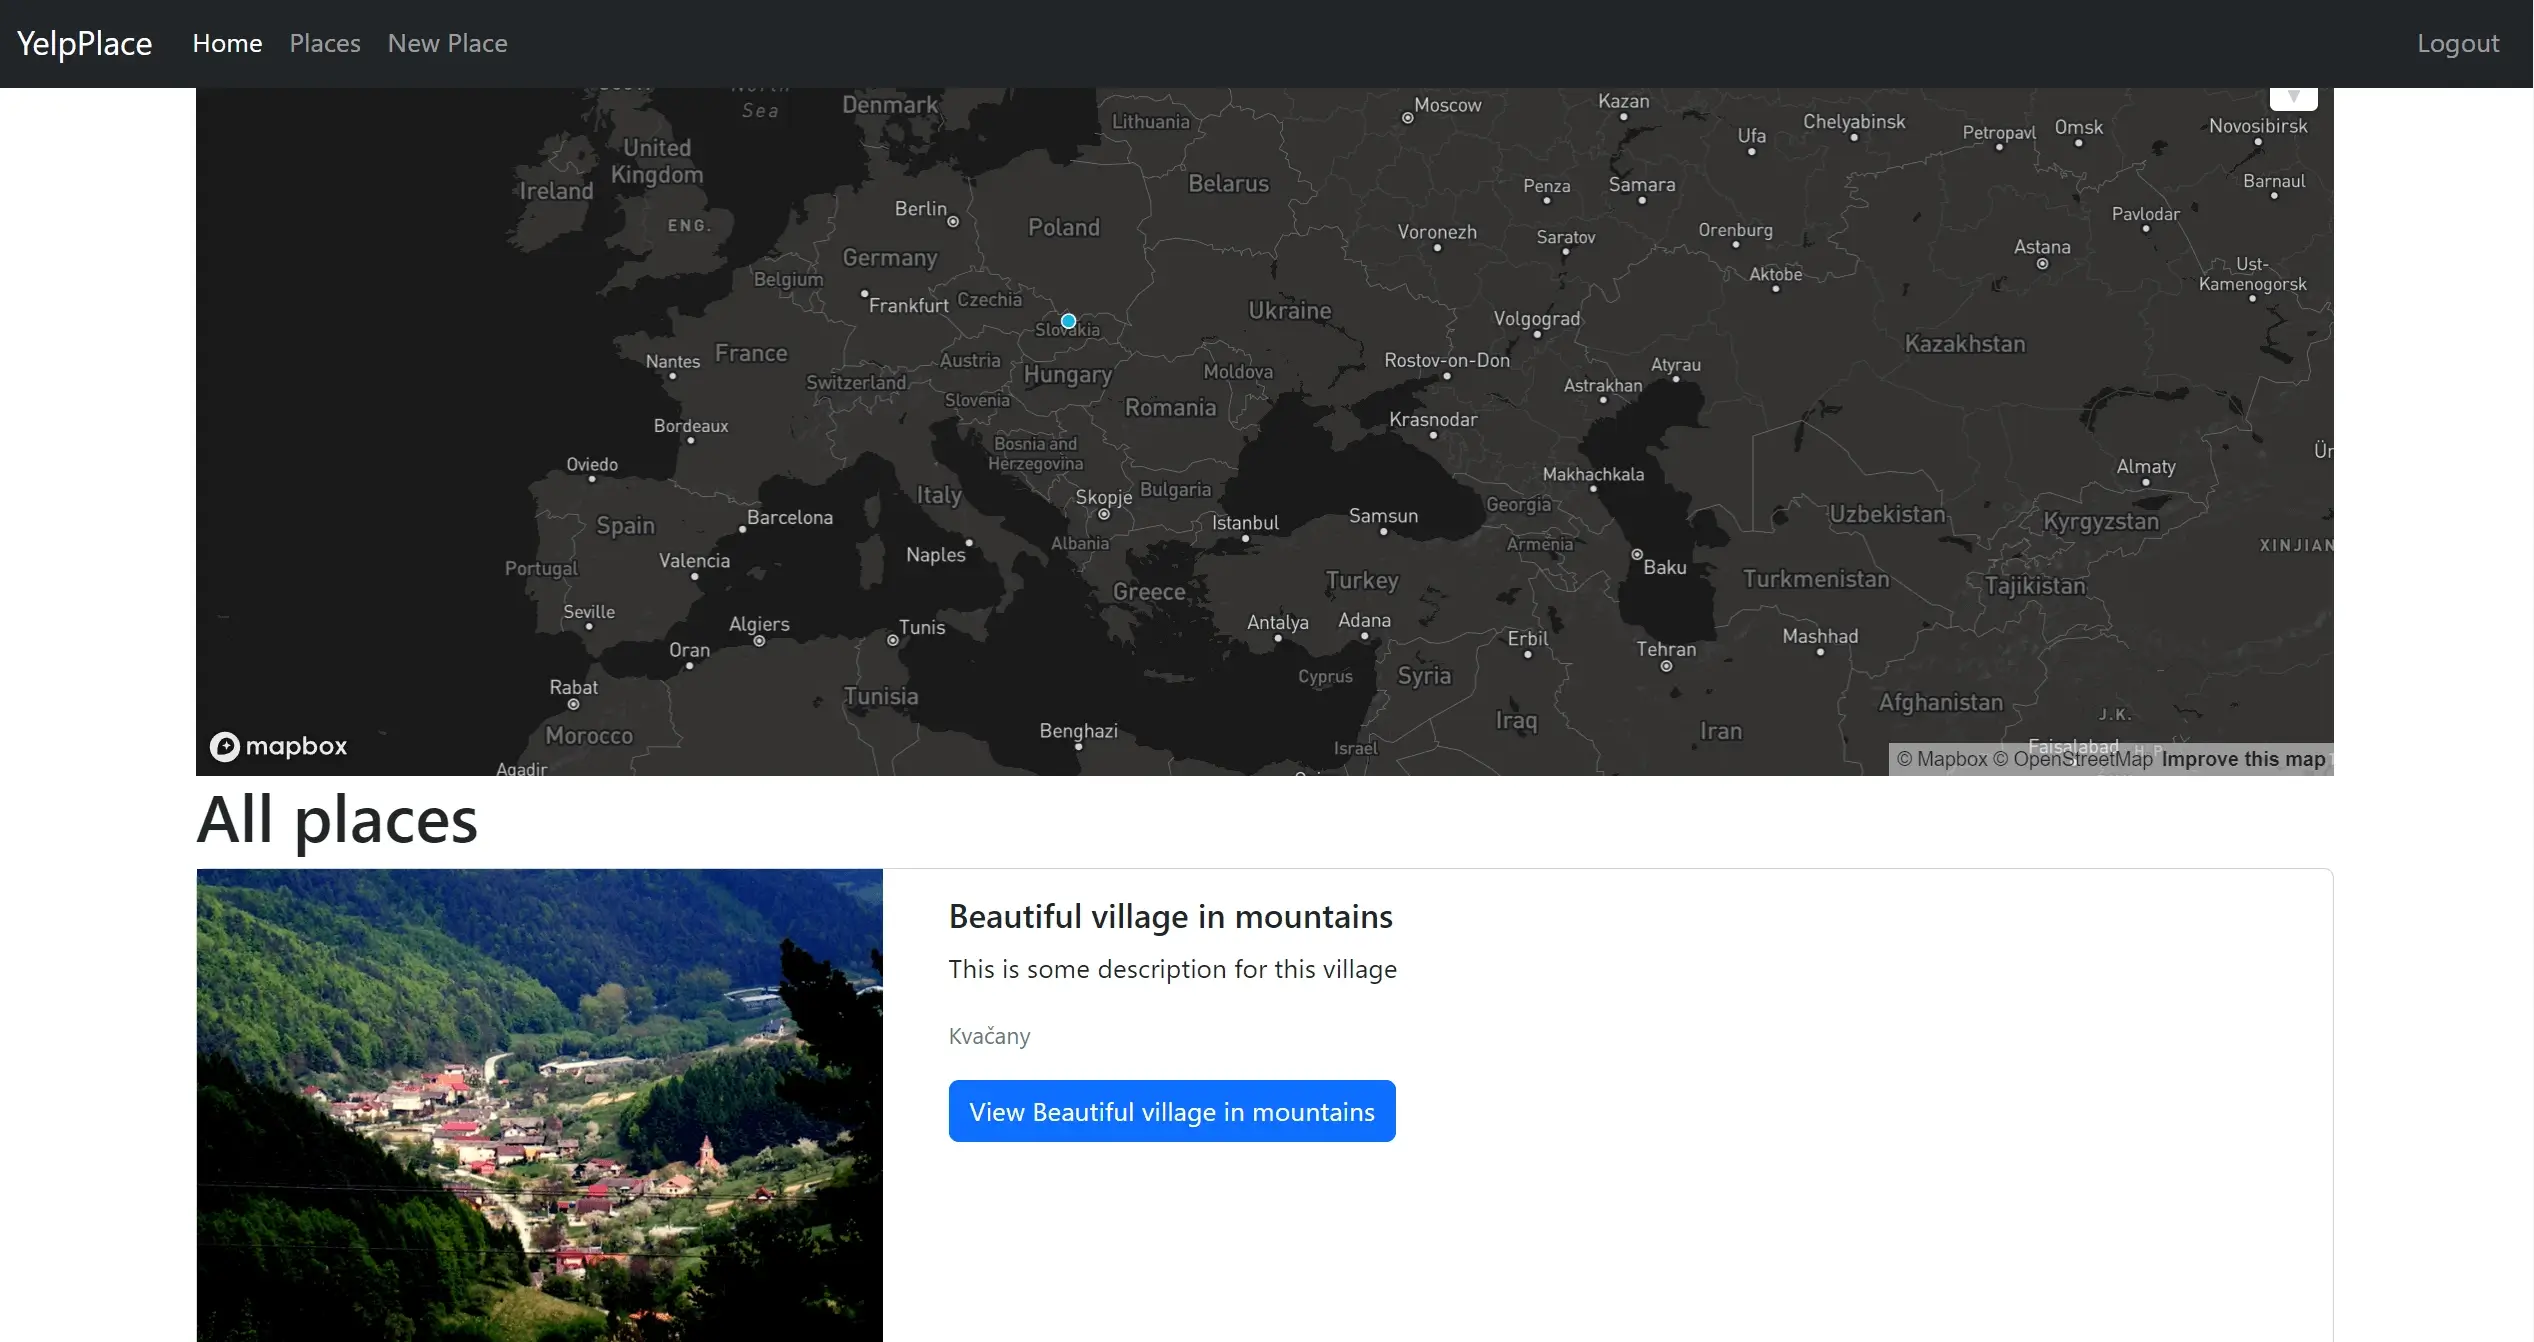Viewport: 2534px width, 1342px height.
Task: Click the blue place marker on Slovakia
Action: (x=1068, y=321)
